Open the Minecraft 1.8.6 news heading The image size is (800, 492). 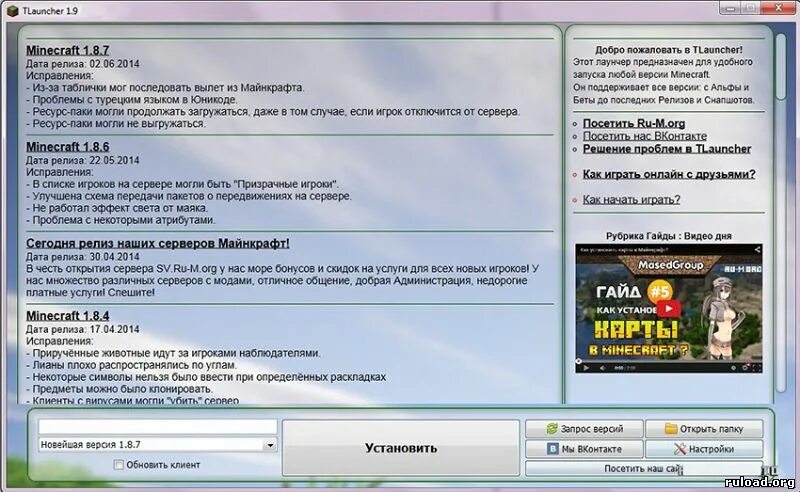click(x=67, y=146)
